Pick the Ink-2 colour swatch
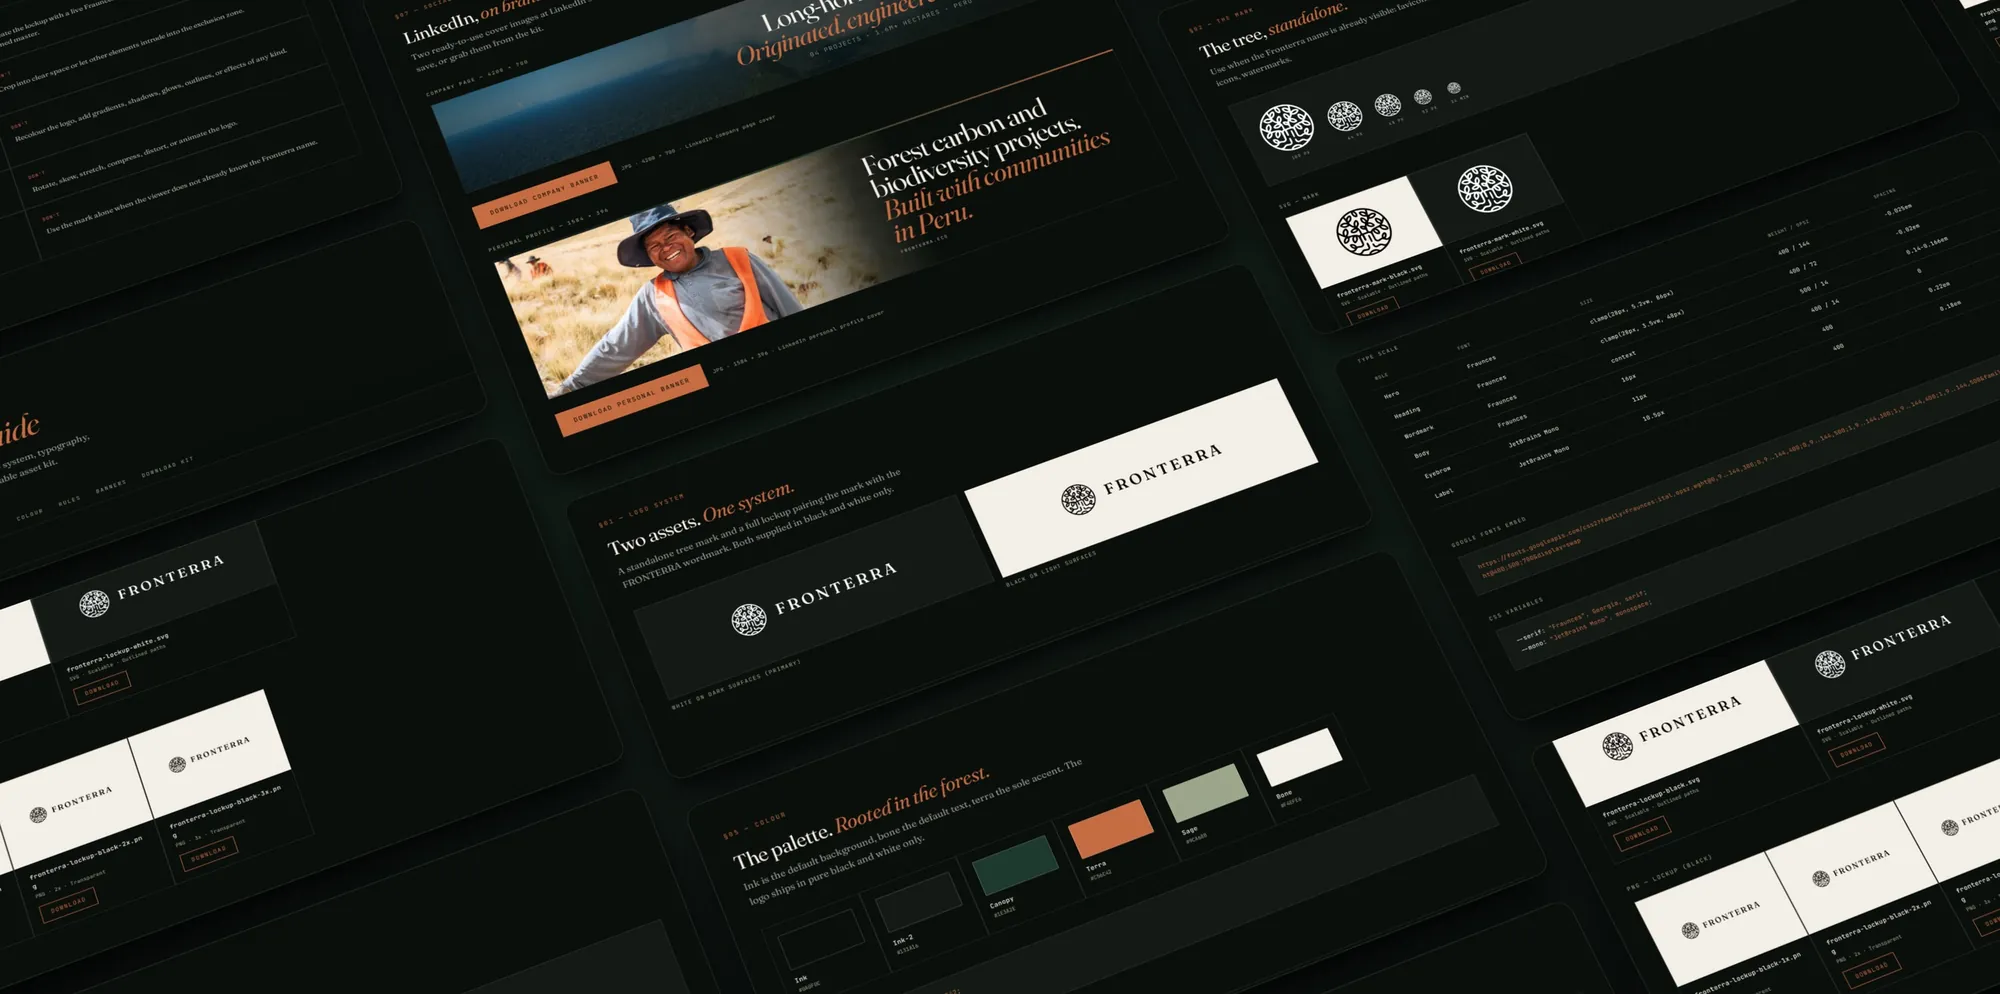The width and height of the screenshot is (2000, 994). tap(919, 902)
